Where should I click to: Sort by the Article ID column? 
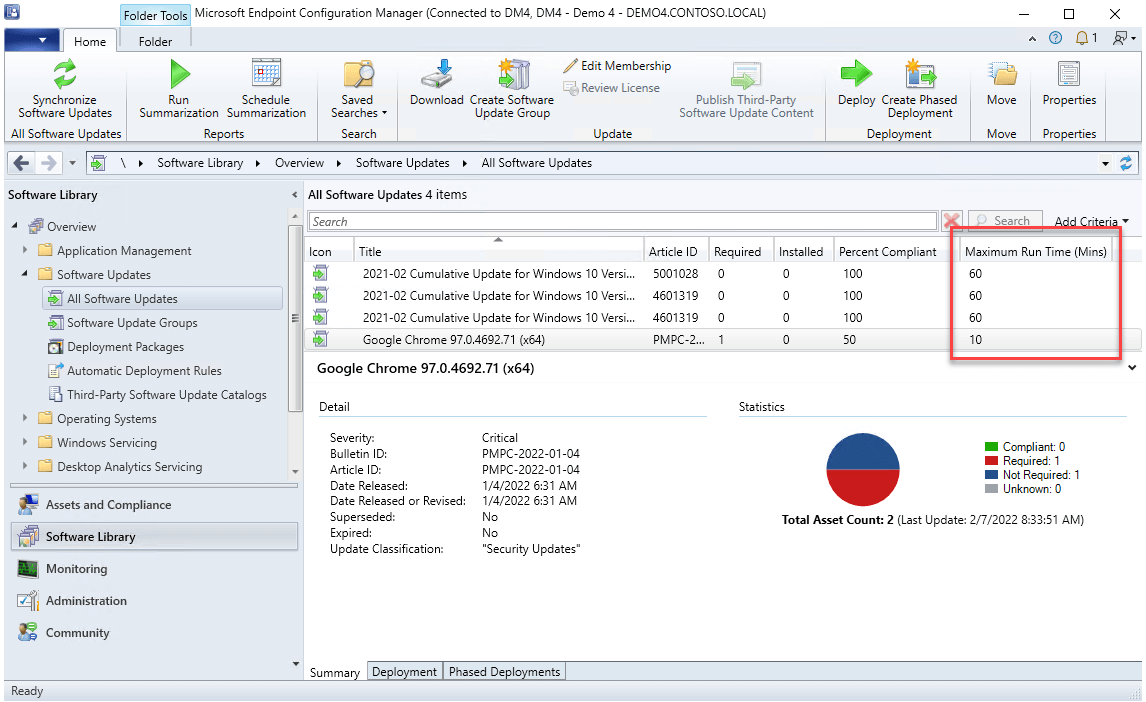pyautogui.click(x=676, y=251)
